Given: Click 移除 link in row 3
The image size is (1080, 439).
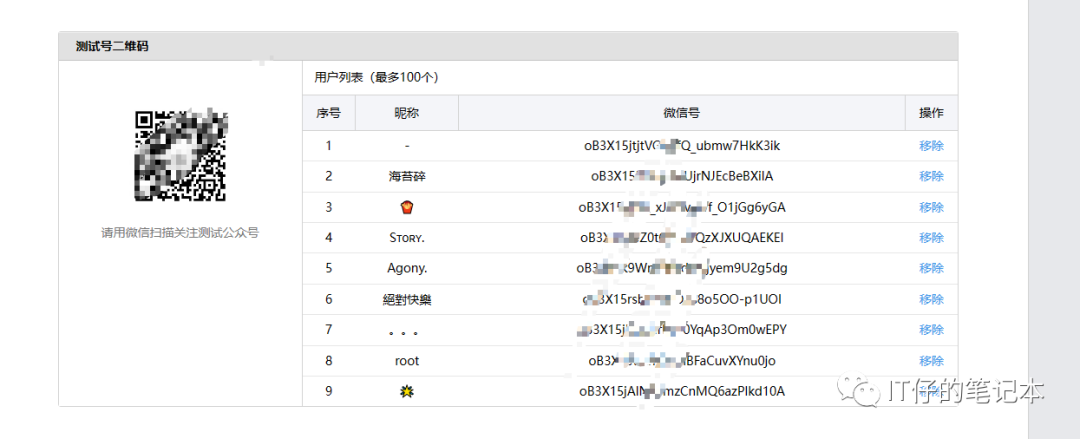Looking at the screenshot, I should (931, 207).
